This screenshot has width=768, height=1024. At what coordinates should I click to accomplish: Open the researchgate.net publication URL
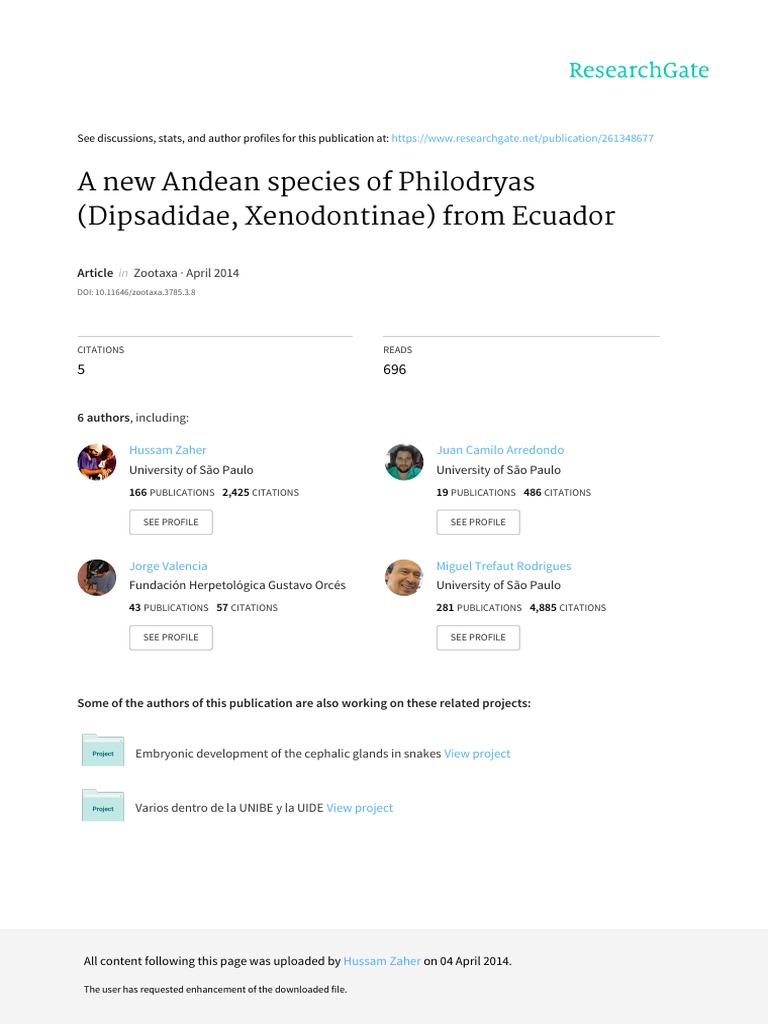522,138
